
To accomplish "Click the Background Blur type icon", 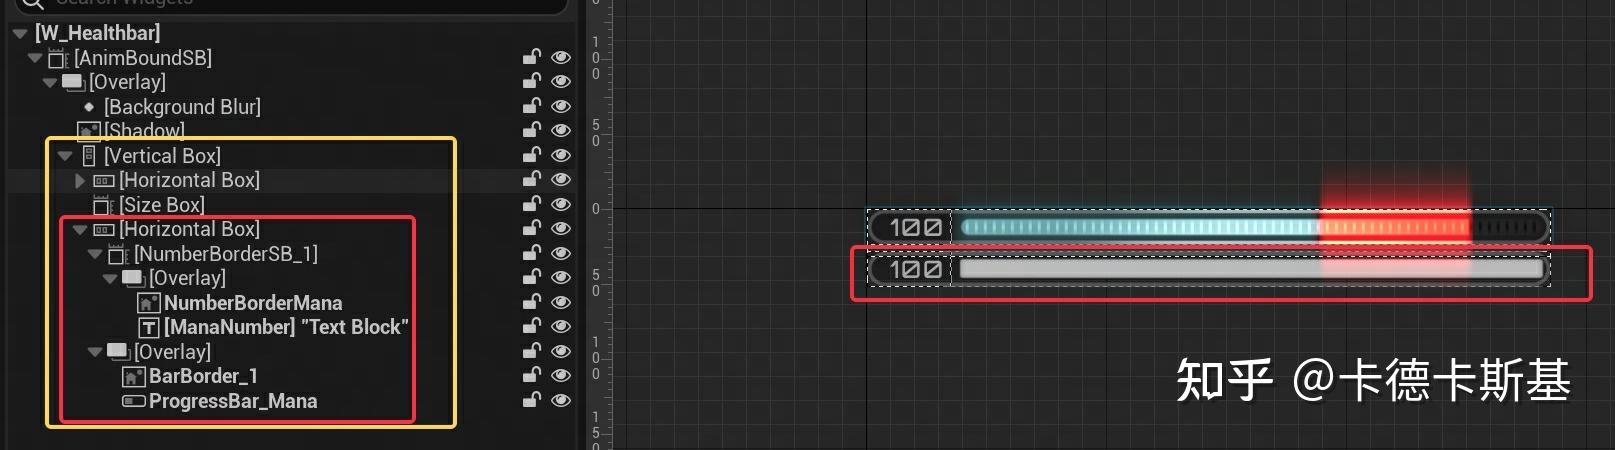I will [x=89, y=107].
